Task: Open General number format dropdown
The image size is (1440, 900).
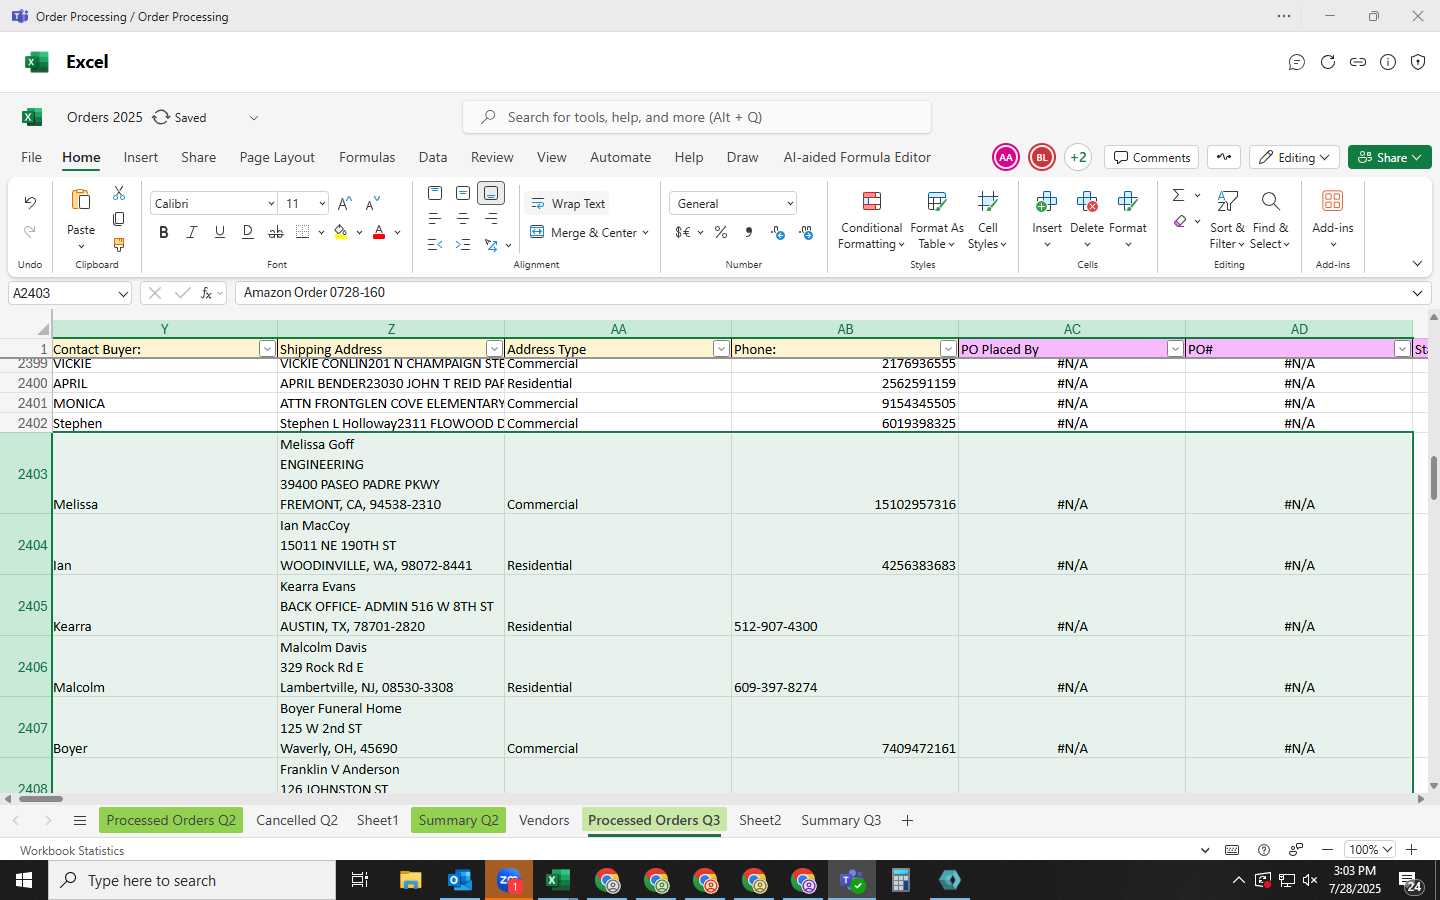Action: pyautogui.click(x=789, y=204)
